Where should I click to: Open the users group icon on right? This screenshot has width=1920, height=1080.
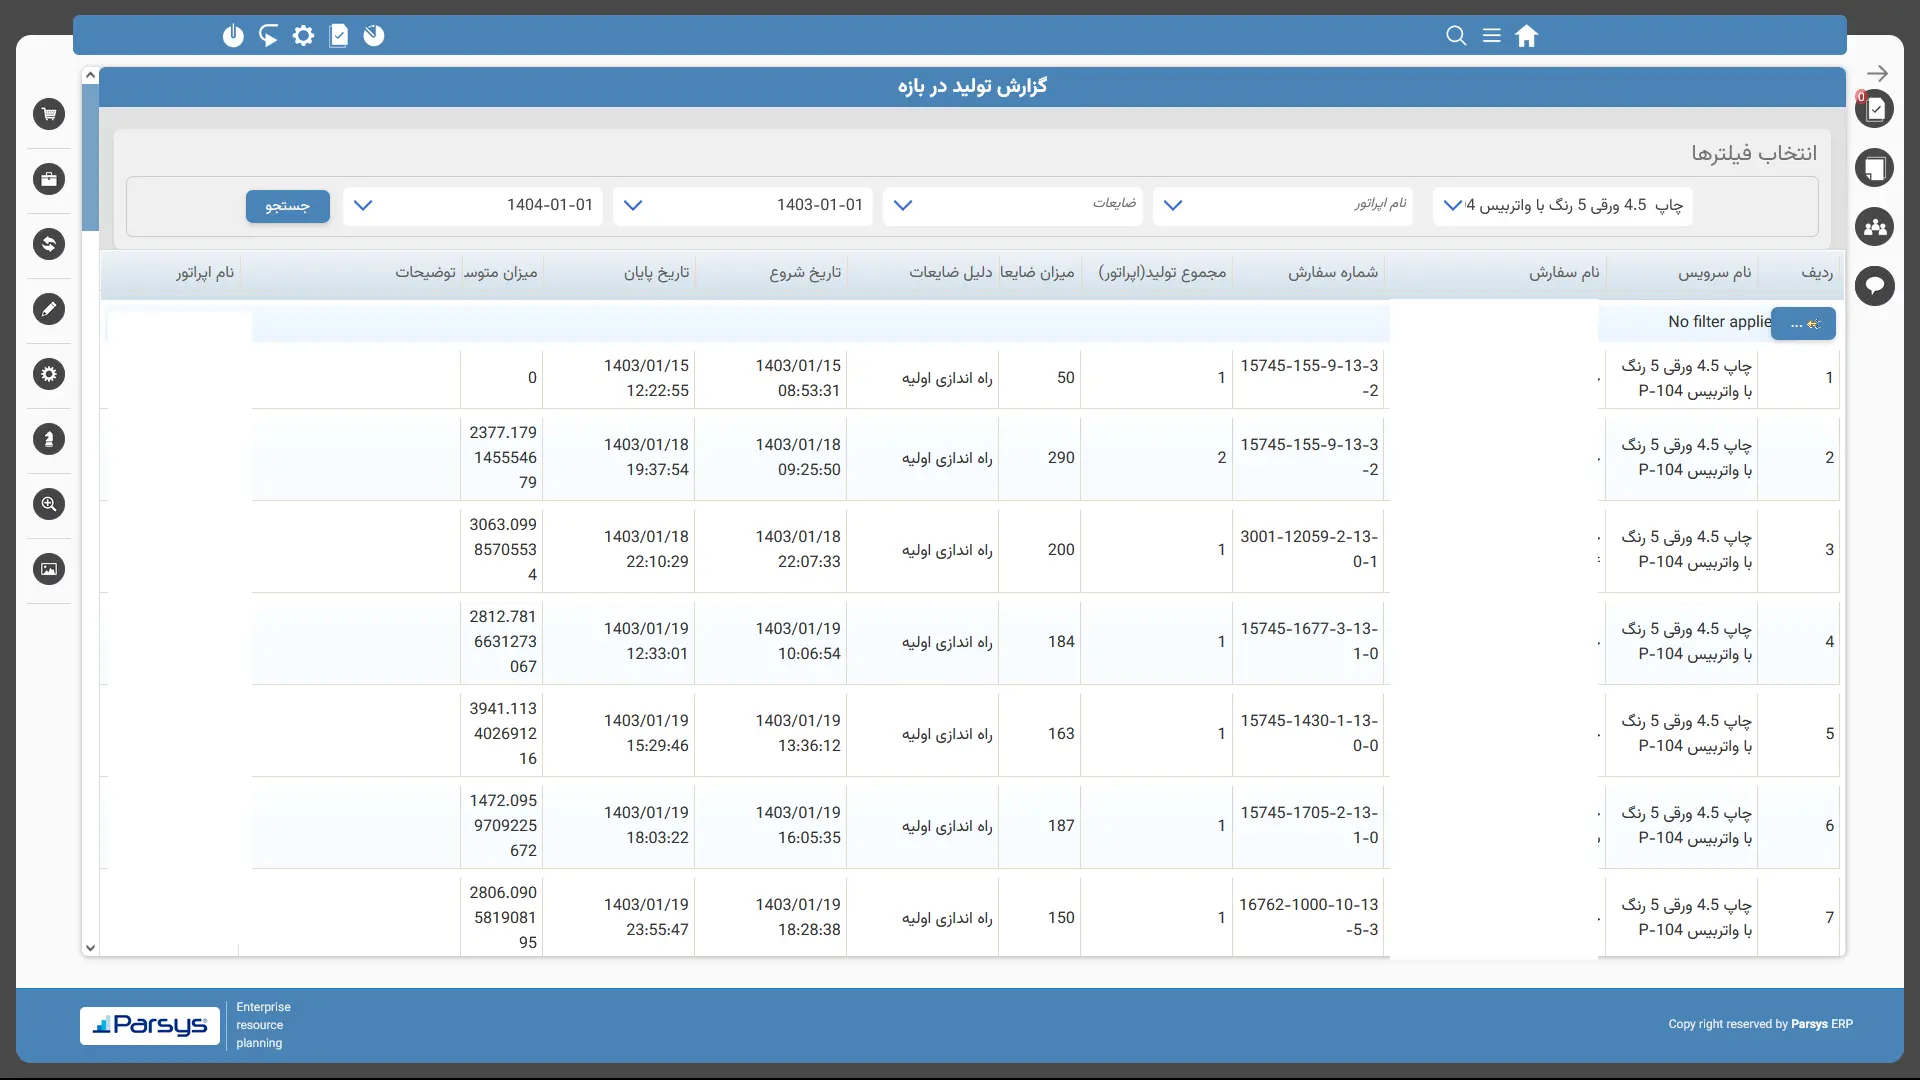(1875, 227)
